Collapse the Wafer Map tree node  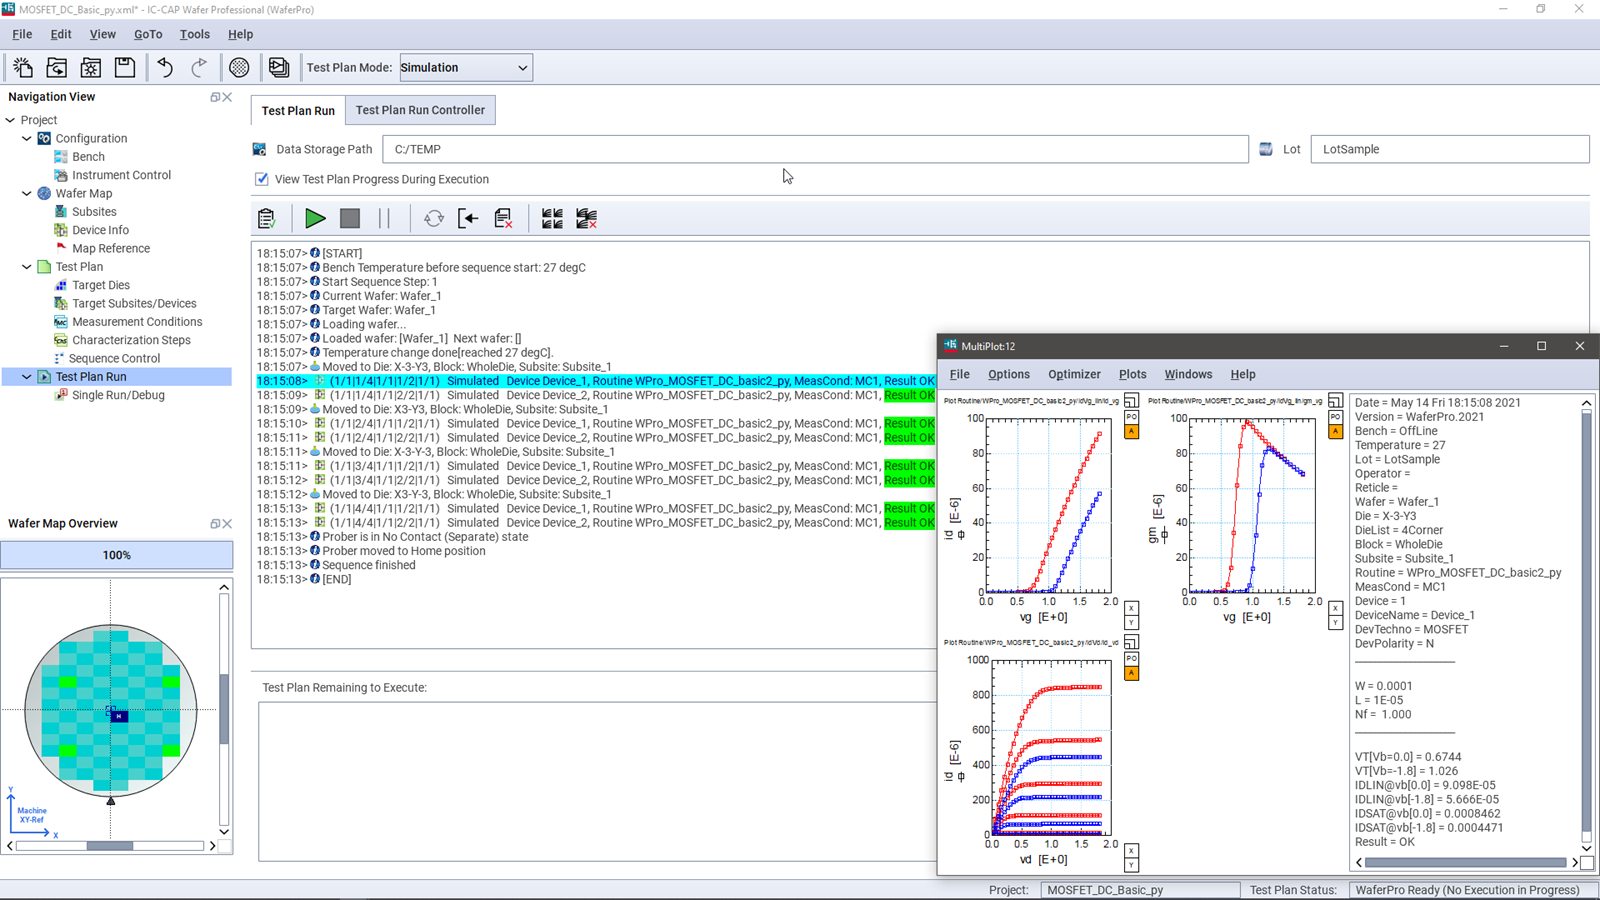coord(27,193)
